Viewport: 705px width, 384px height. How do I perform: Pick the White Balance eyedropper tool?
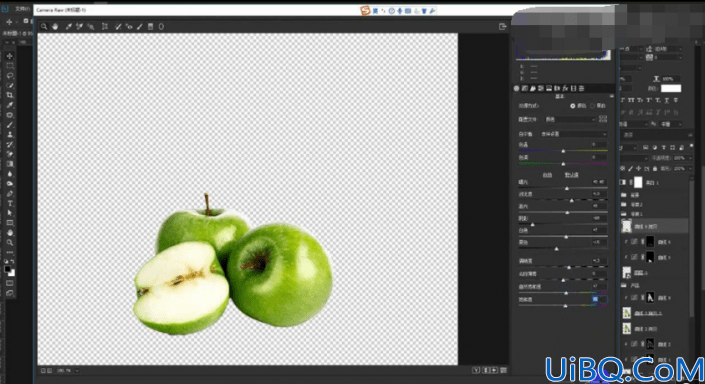68,27
